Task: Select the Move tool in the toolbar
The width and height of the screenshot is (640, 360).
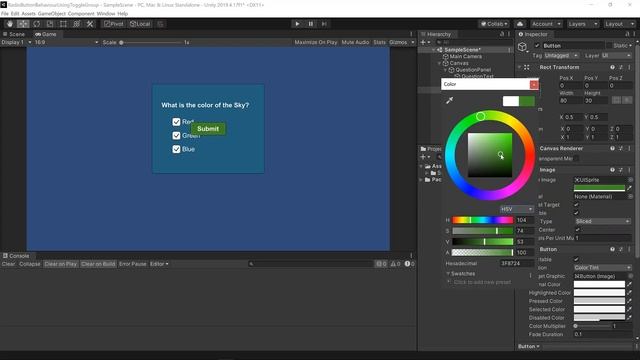Action: click(x=23, y=24)
